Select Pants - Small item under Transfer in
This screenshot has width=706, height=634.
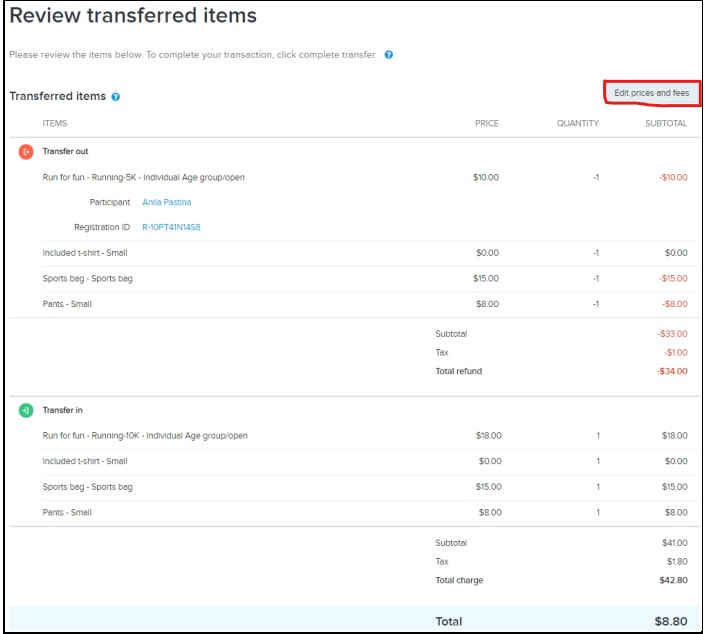tap(67, 512)
